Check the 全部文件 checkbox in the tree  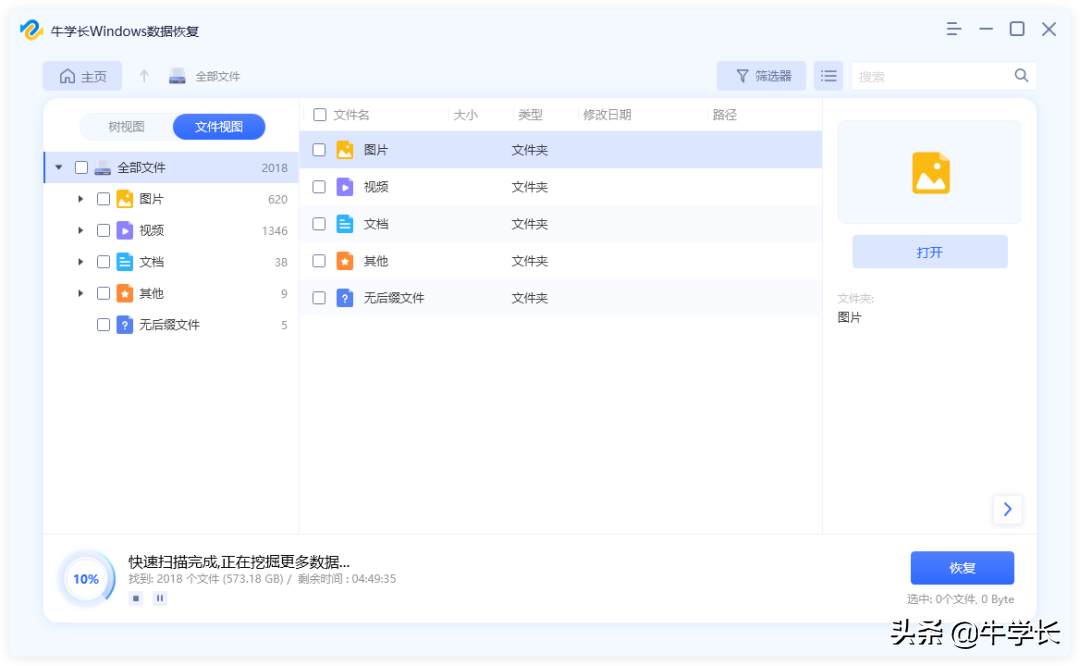[81, 167]
